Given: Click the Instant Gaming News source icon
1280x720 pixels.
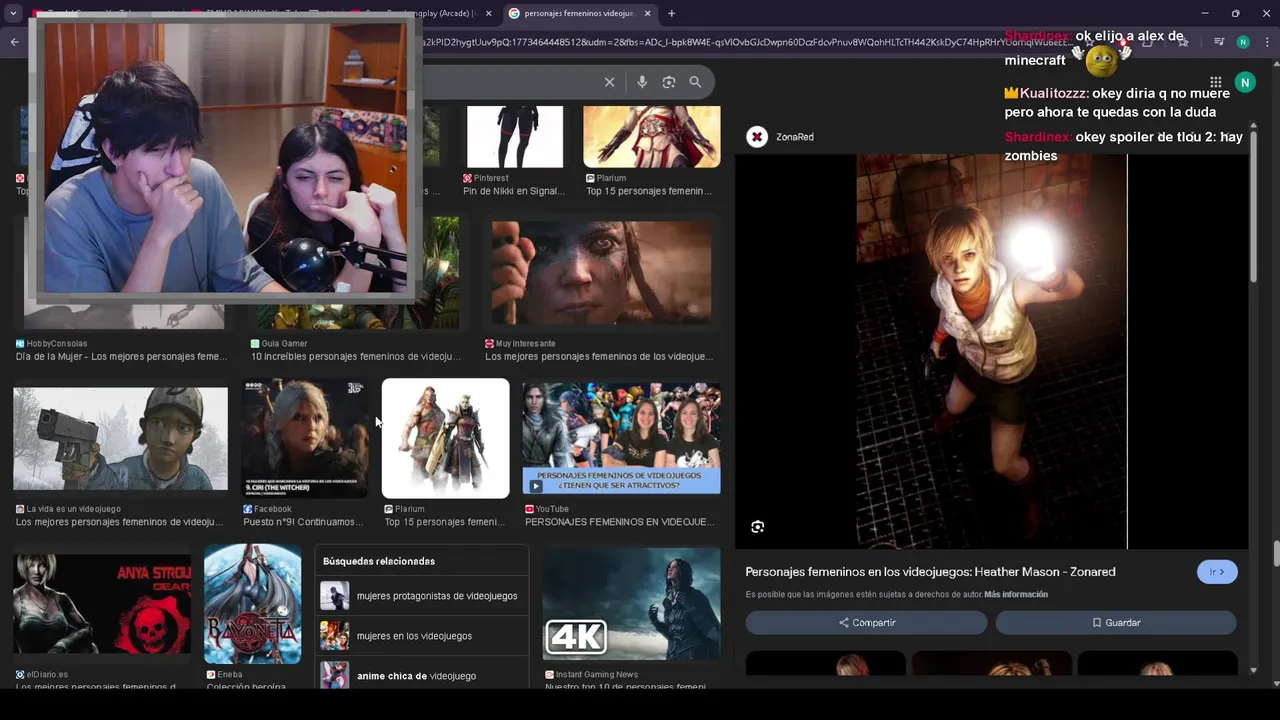Looking at the screenshot, I should pyautogui.click(x=549, y=675).
